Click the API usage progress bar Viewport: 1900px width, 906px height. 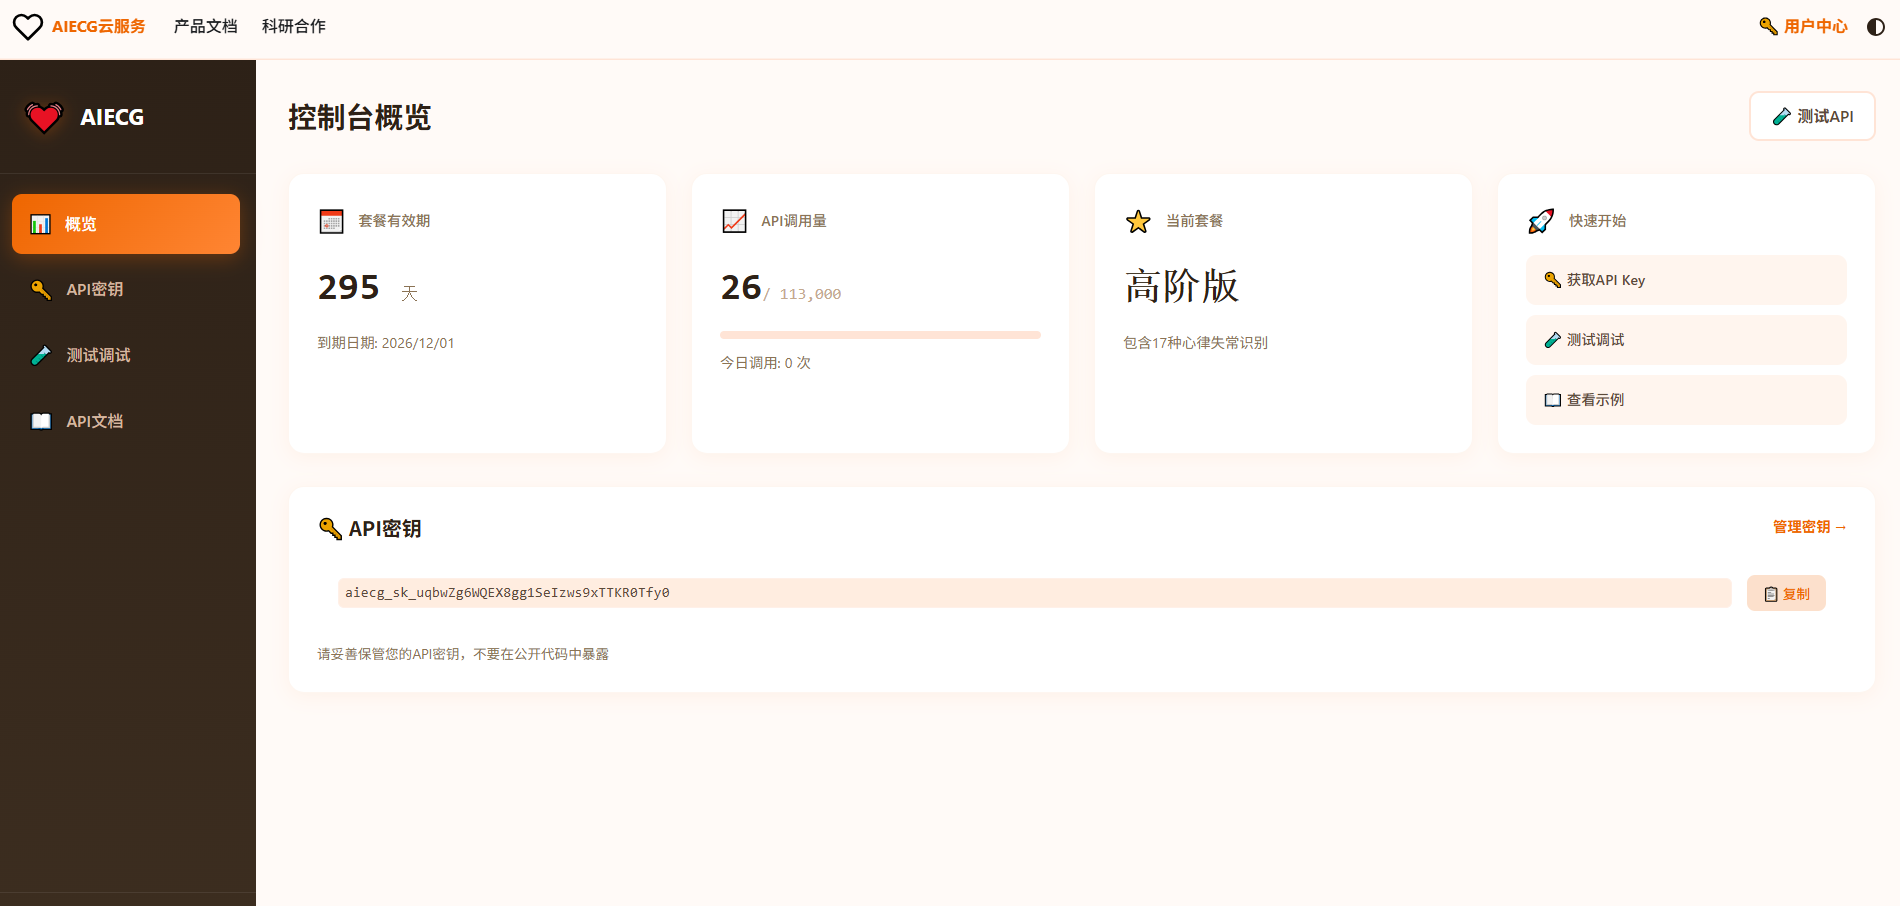879,335
